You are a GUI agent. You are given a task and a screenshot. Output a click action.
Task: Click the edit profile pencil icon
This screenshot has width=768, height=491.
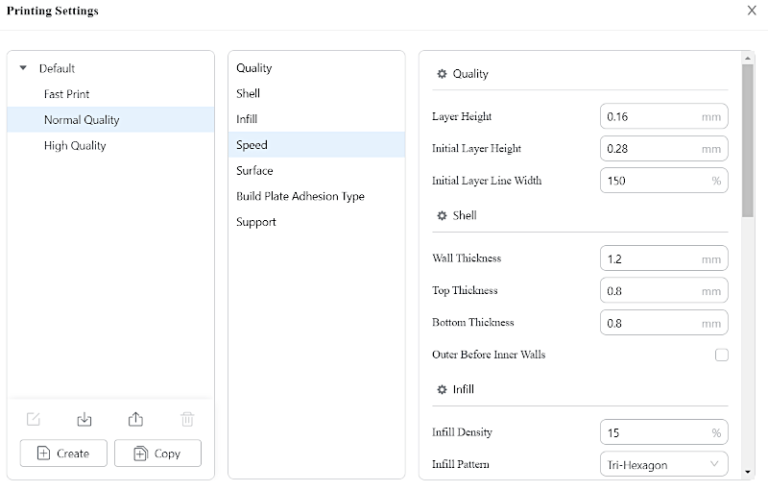coord(34,420)
